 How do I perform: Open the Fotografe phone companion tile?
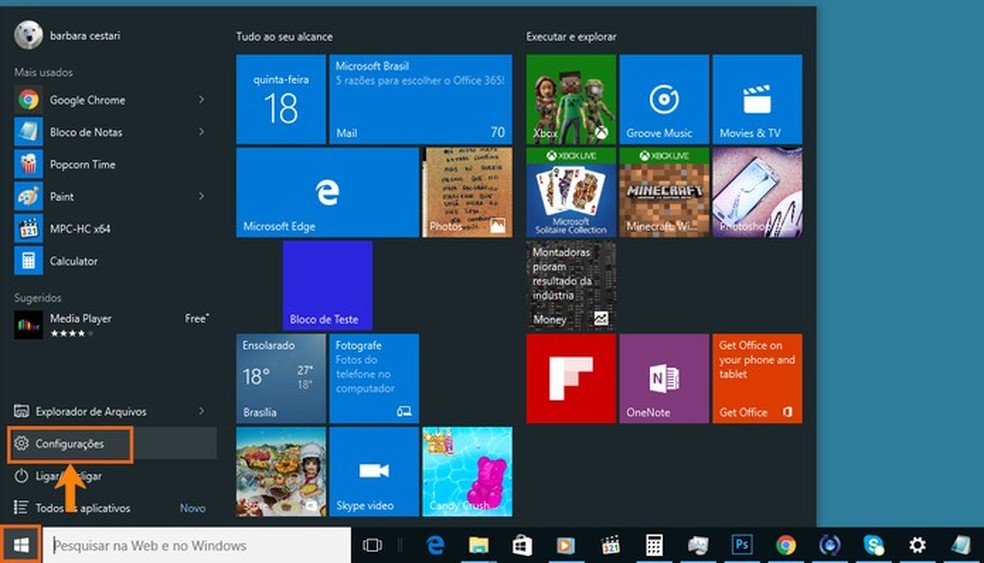pos(374,378)
